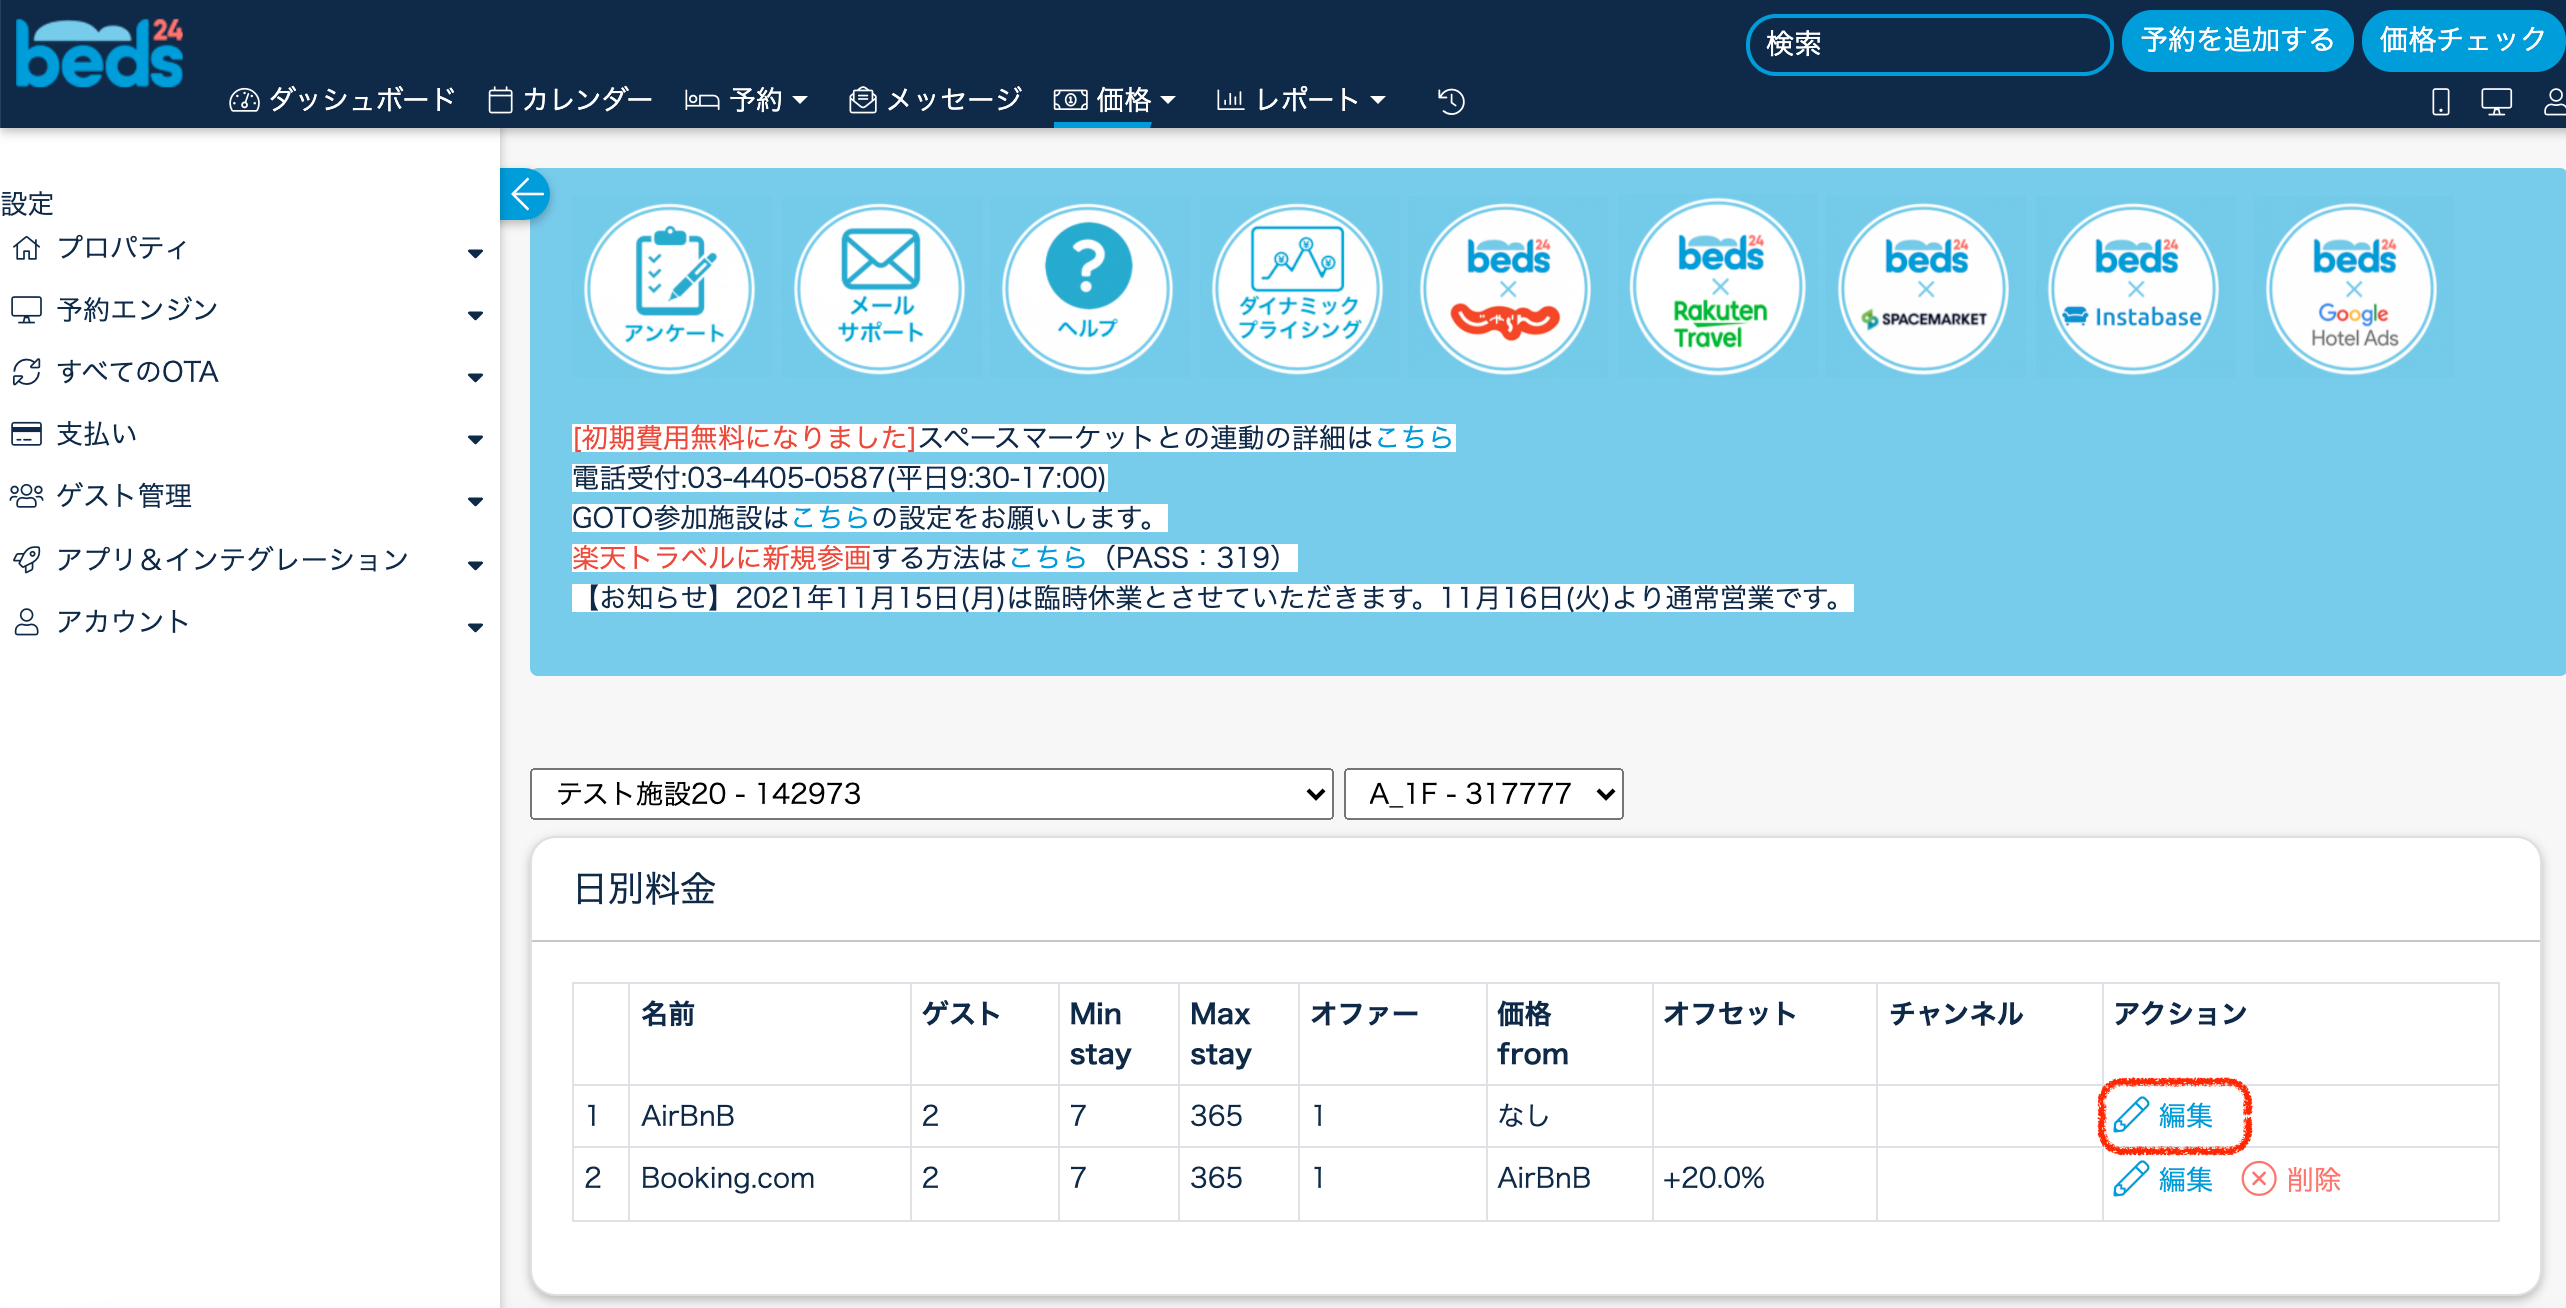Delete the Booking.com rate via 削除
This screenshot has width=2566, height=1308.
tap(2292, 1179)
